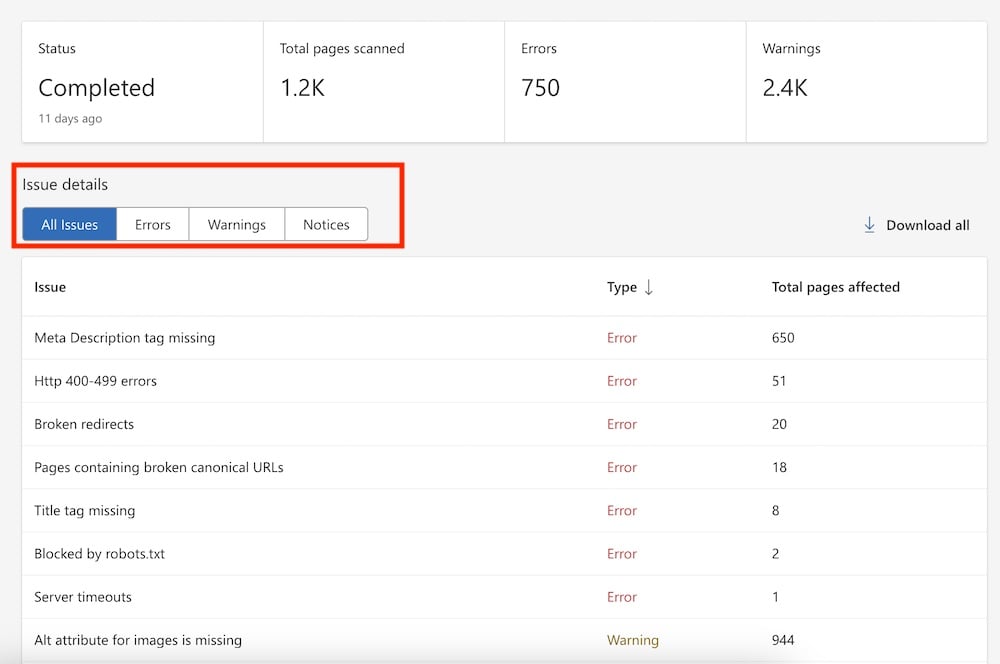1000x664 pixels.
Task: Click the Issue column header
Action: pos(50,288)
